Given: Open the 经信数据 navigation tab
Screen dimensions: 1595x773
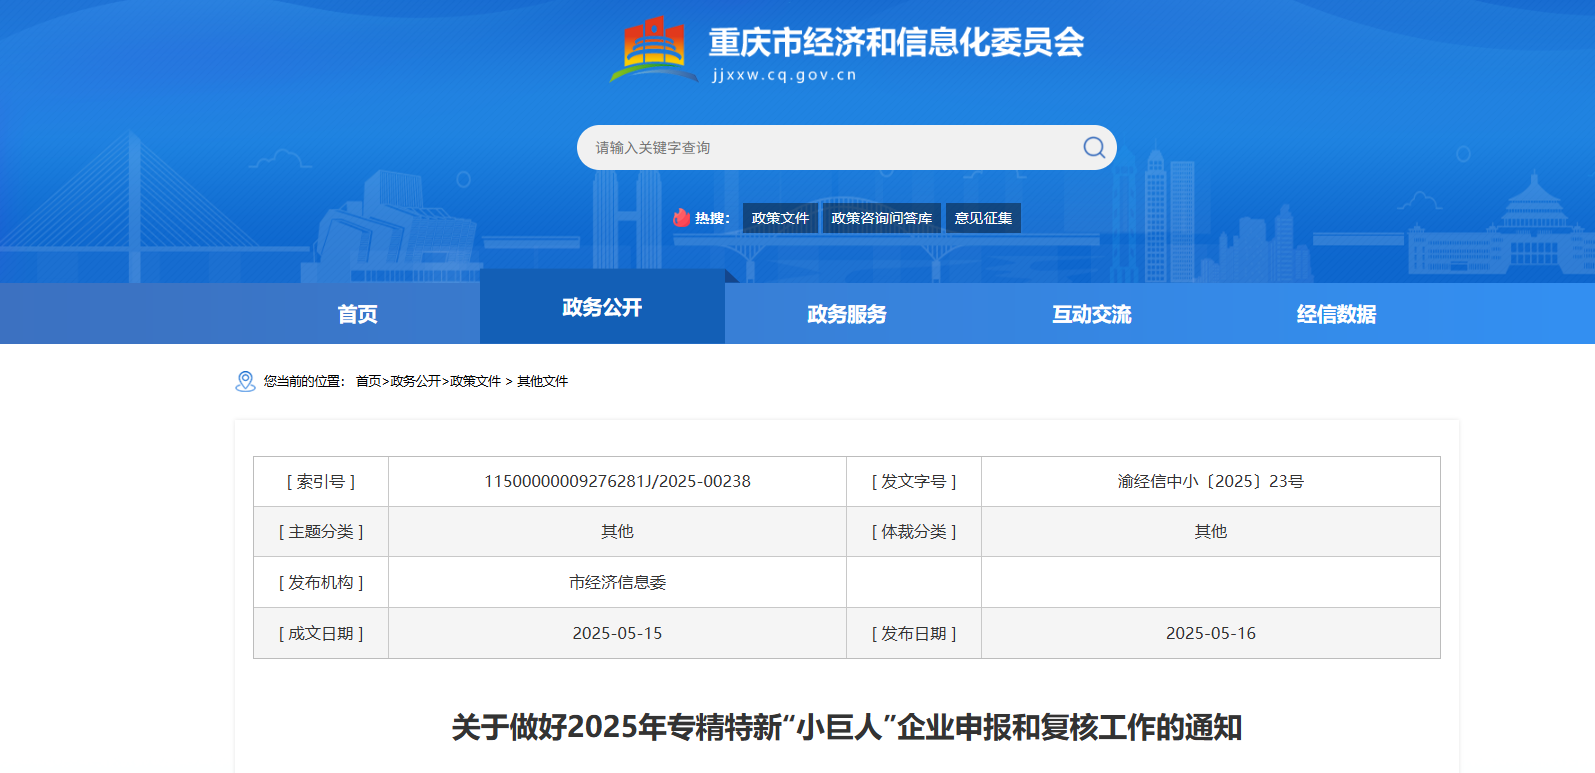Looking at the screenshot, I should click(x=1336, y=314).
